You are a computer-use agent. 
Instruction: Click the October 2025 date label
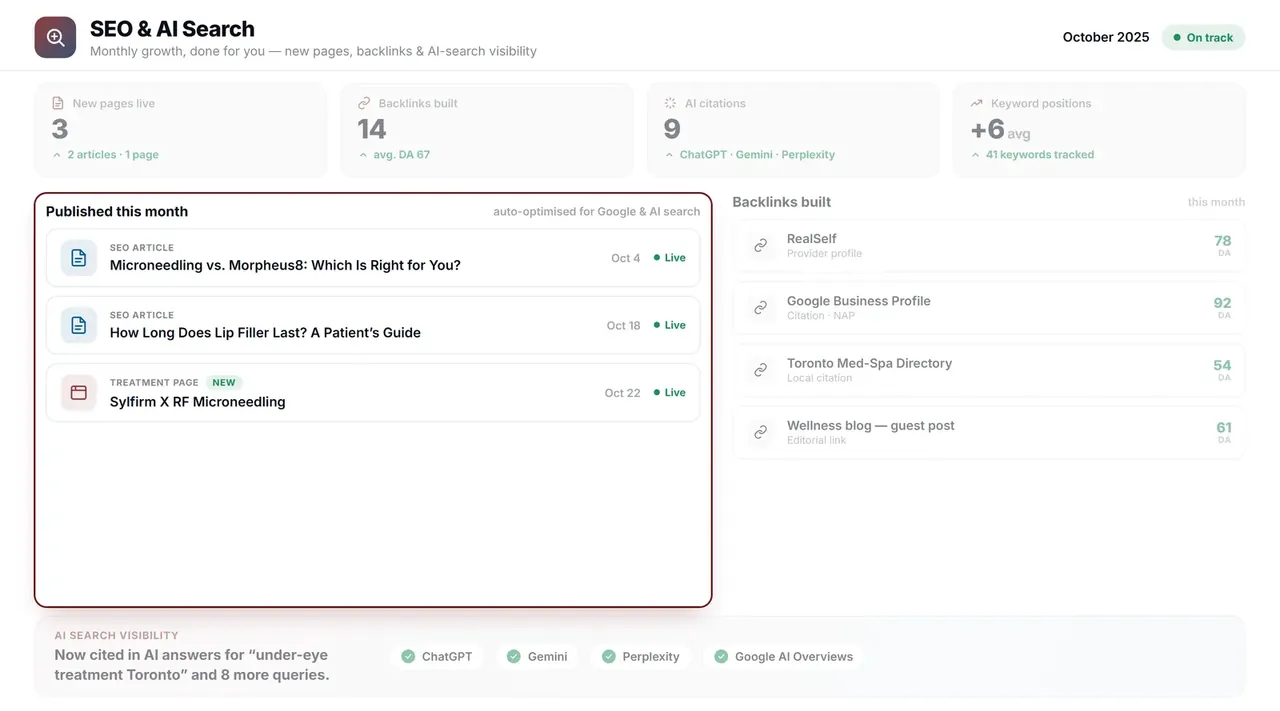[1106, 37]
